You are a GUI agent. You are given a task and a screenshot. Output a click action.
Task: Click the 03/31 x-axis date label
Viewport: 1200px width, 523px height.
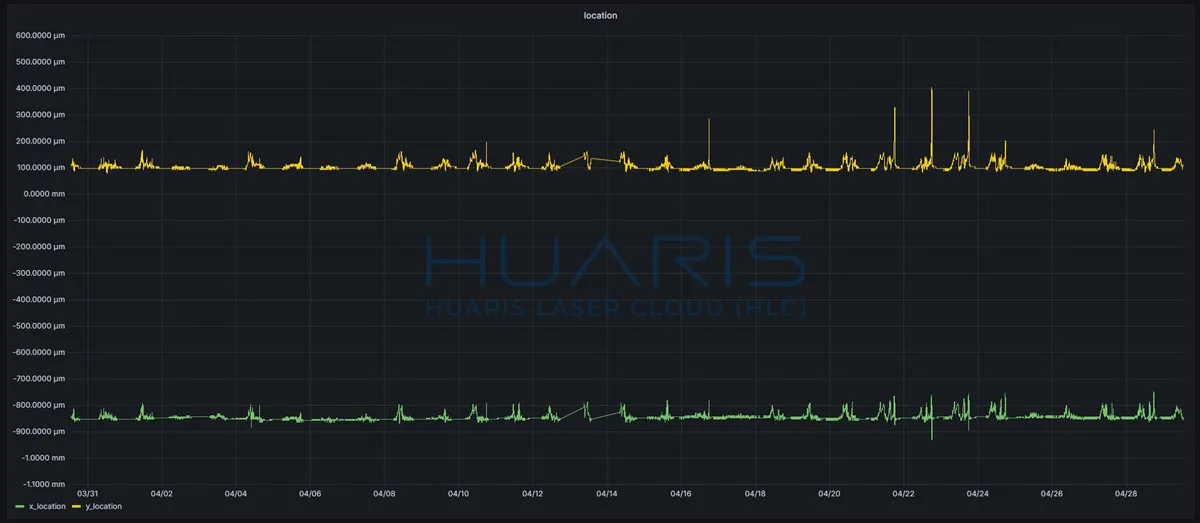(x=88, y=493)
